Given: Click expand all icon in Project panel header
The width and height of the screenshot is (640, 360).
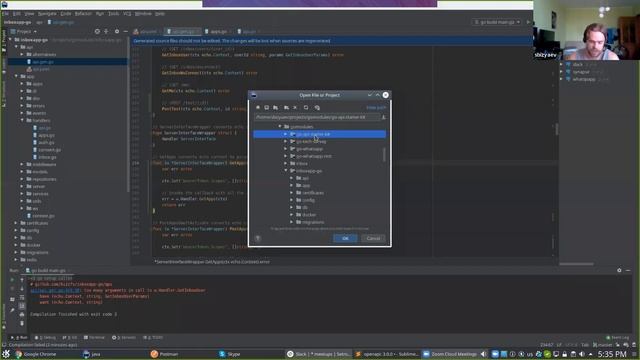Looking at the screenshot, I should click(x=106, y=31).
